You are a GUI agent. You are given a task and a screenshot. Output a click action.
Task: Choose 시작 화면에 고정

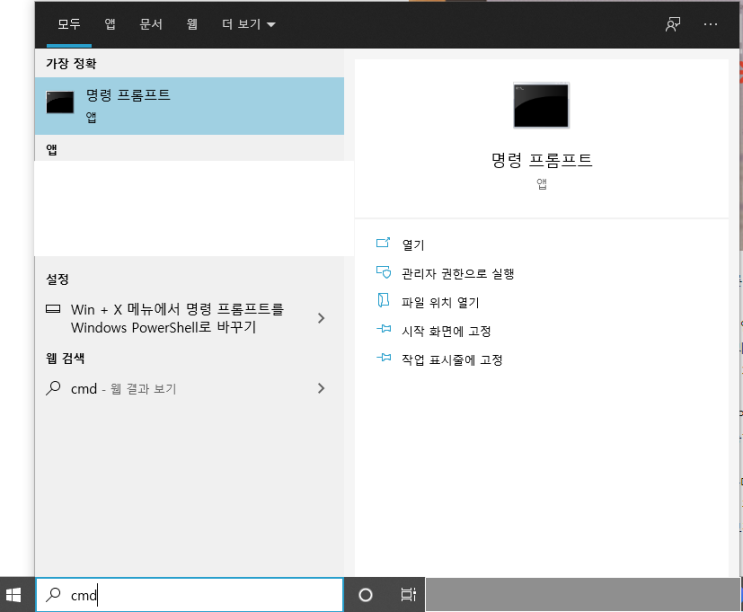tap(446, 331)
